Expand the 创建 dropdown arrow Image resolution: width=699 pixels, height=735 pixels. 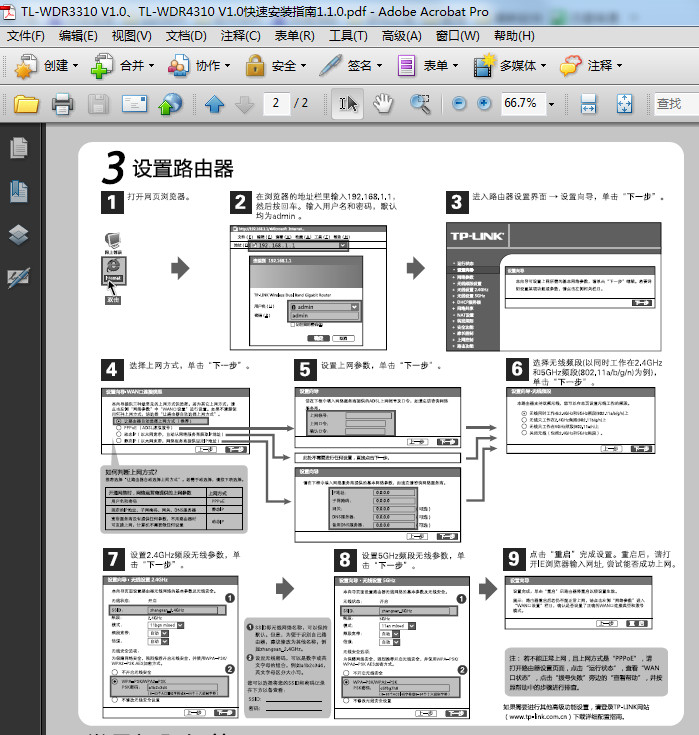[x=75, y=66]
